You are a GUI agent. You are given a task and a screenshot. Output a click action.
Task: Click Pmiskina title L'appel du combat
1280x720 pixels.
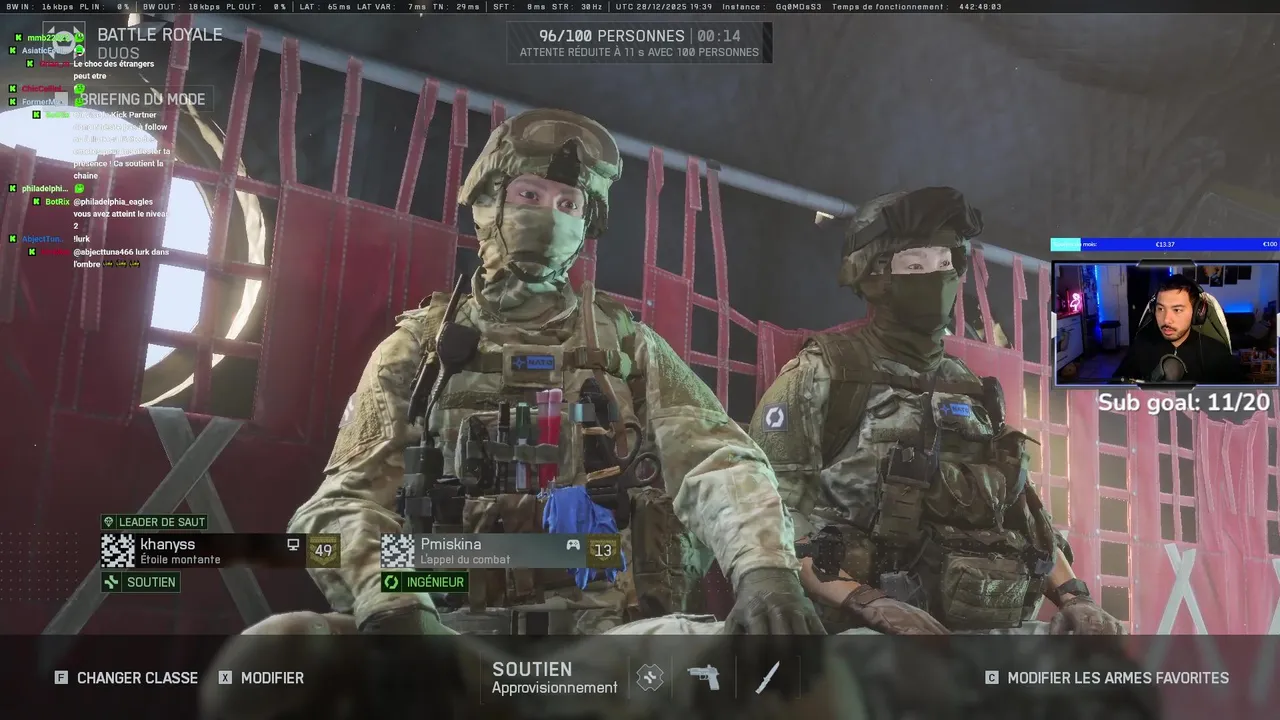click(465, 560)
